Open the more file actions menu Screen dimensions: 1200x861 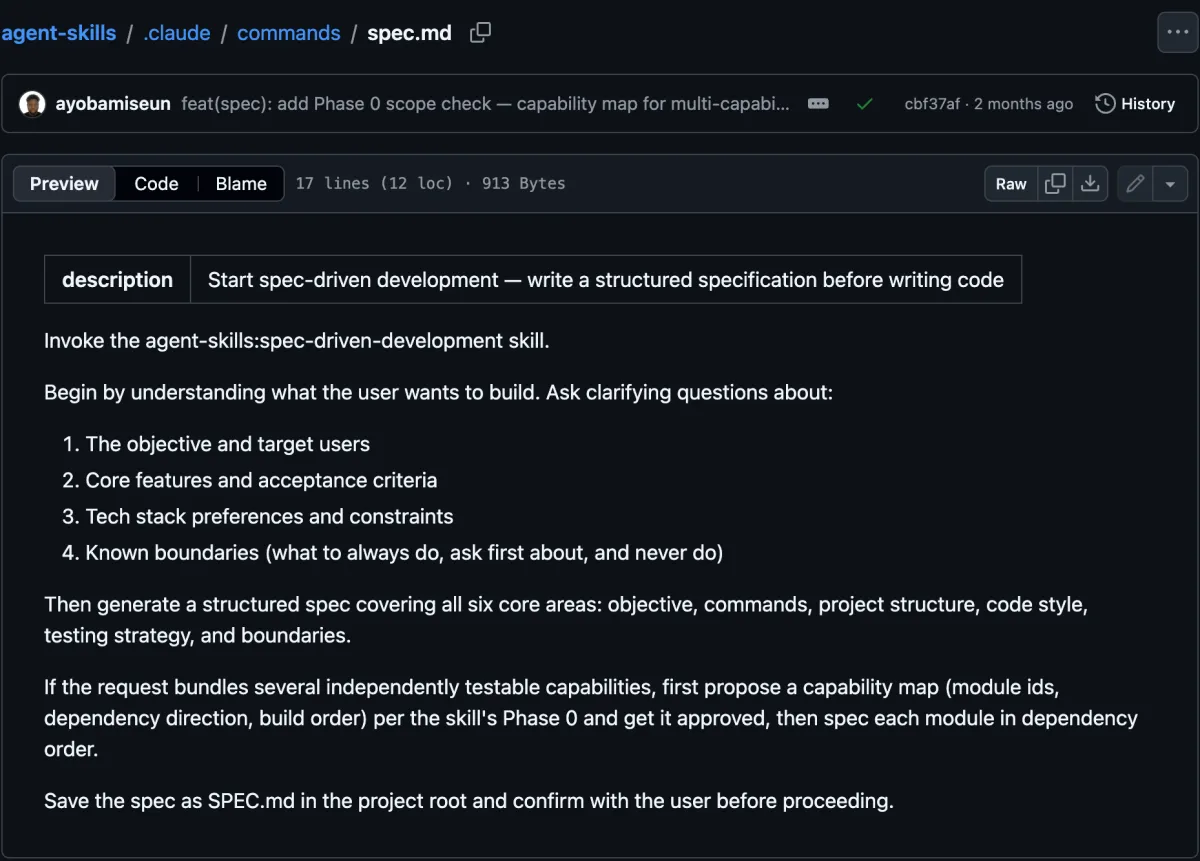point(1177,33)
